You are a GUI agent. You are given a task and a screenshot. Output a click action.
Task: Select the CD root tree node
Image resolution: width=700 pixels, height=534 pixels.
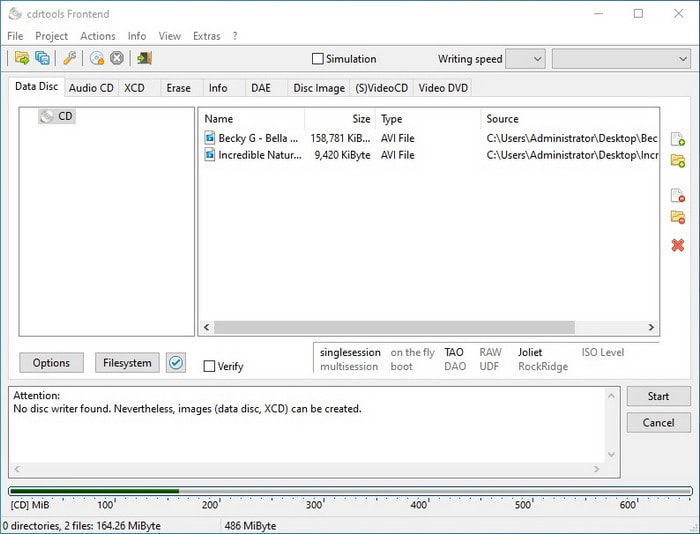coord(65,117)
